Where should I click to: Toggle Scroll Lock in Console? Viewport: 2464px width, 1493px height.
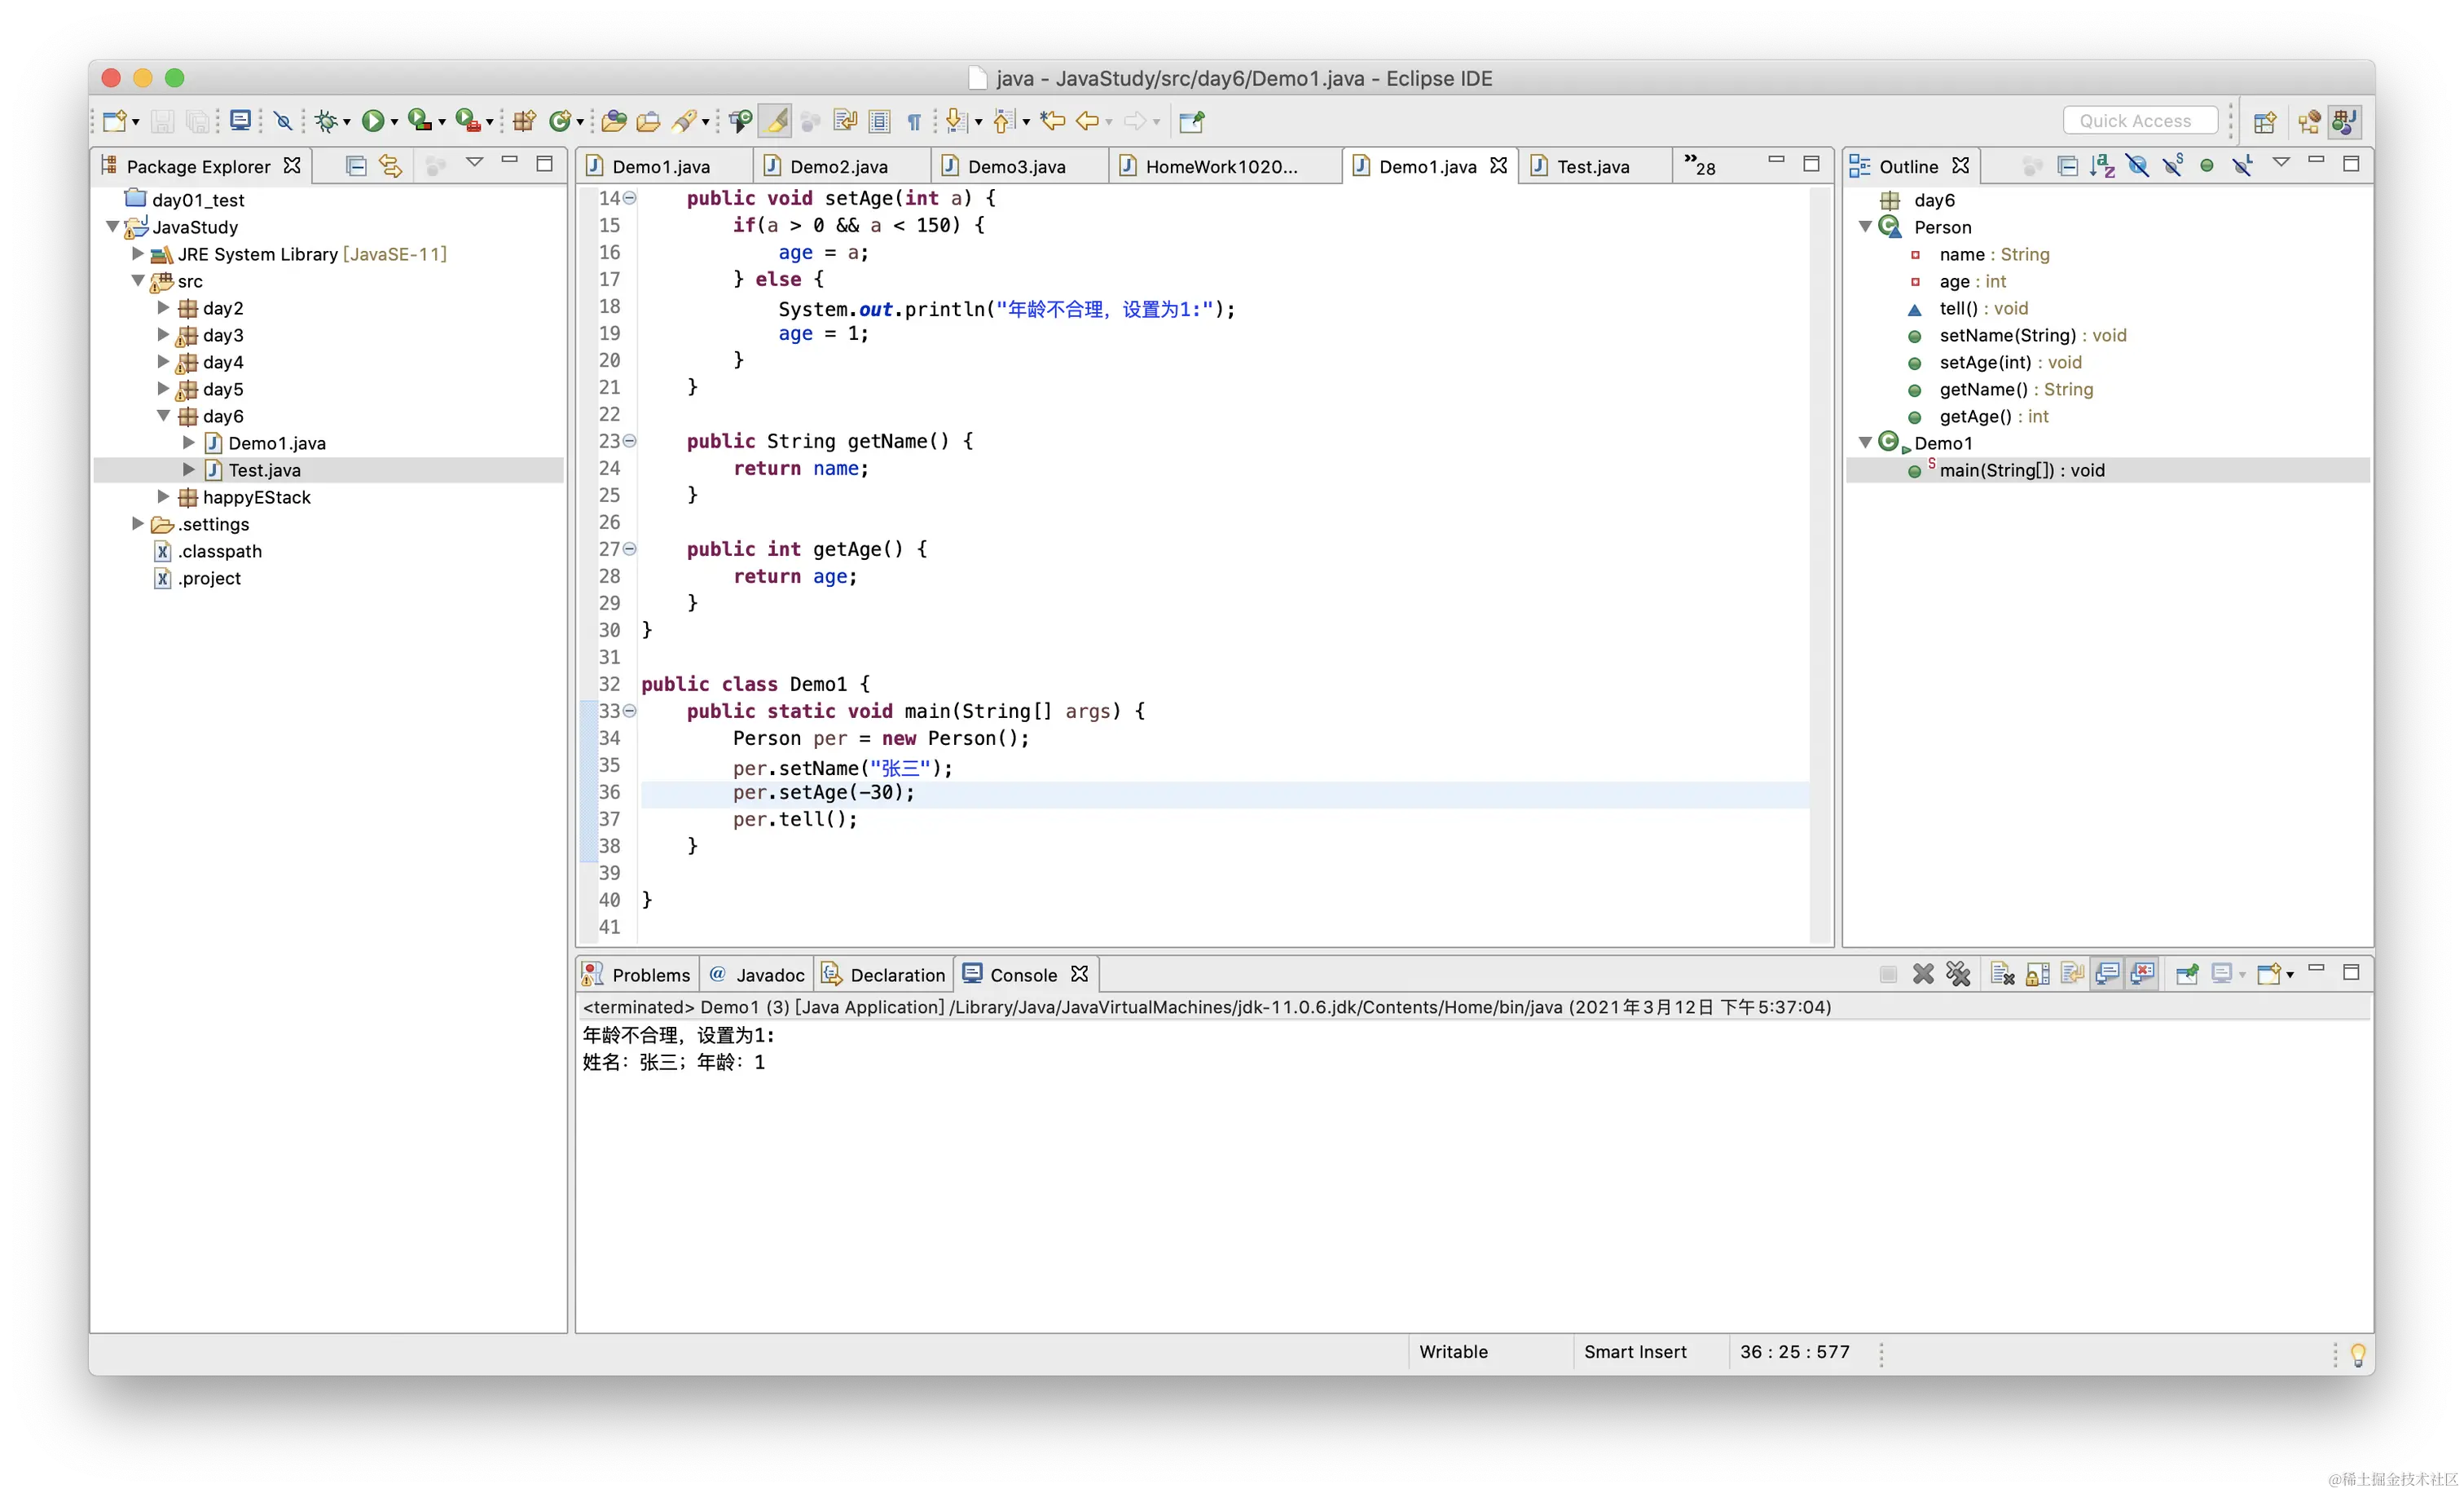pos(2037,974)
